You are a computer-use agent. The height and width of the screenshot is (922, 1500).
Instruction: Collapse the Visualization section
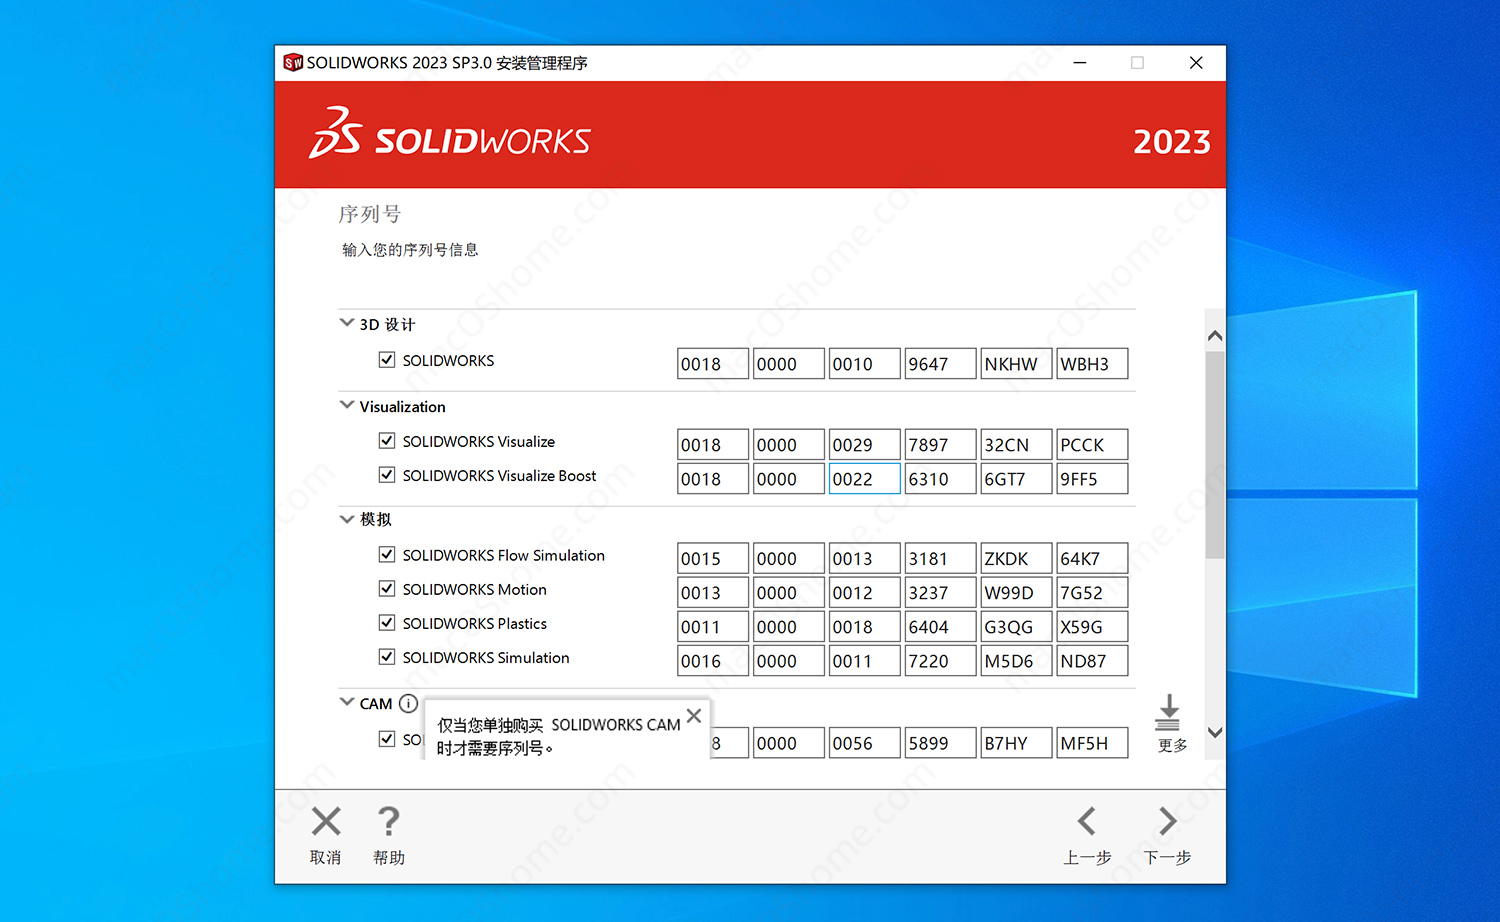coord(347,405)
